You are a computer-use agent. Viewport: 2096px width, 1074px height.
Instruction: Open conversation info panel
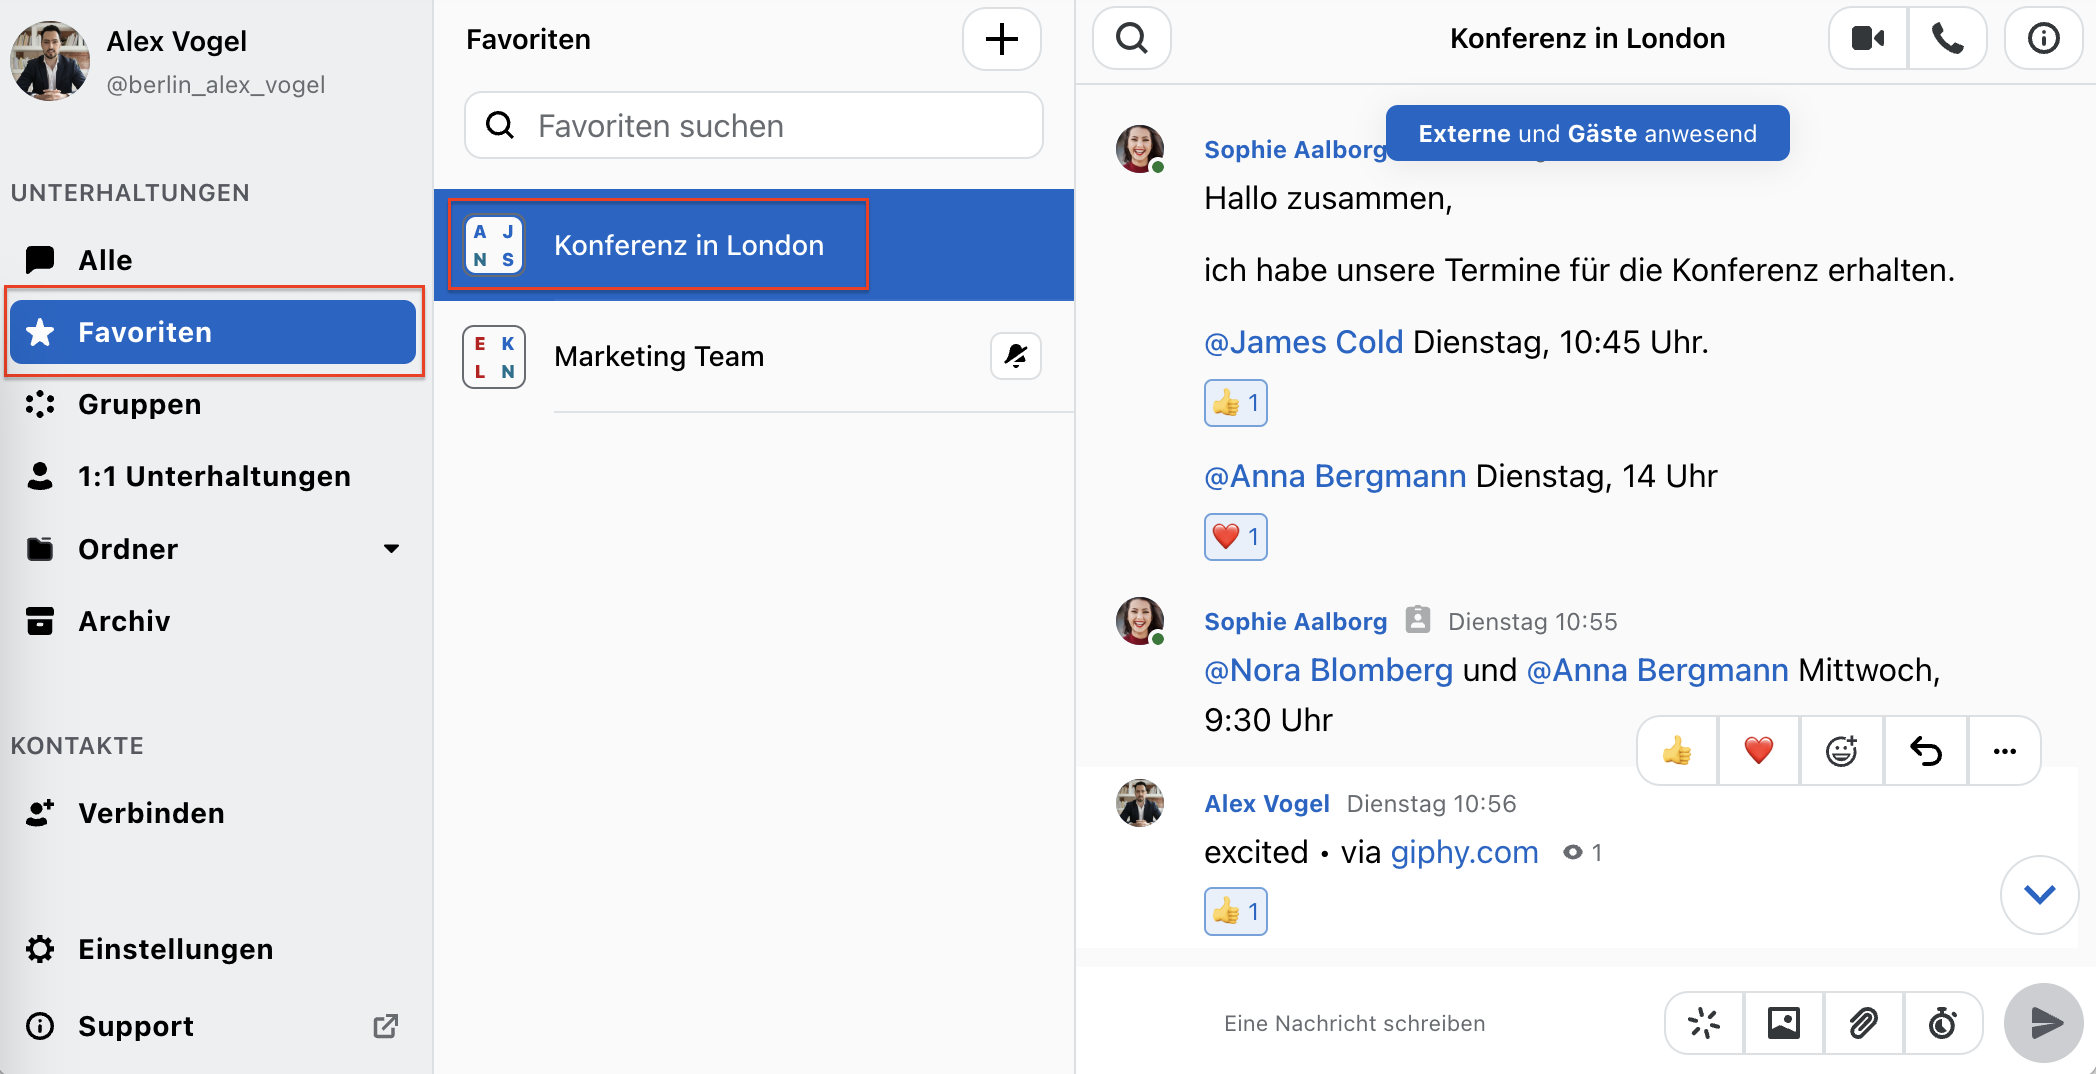2043,39
